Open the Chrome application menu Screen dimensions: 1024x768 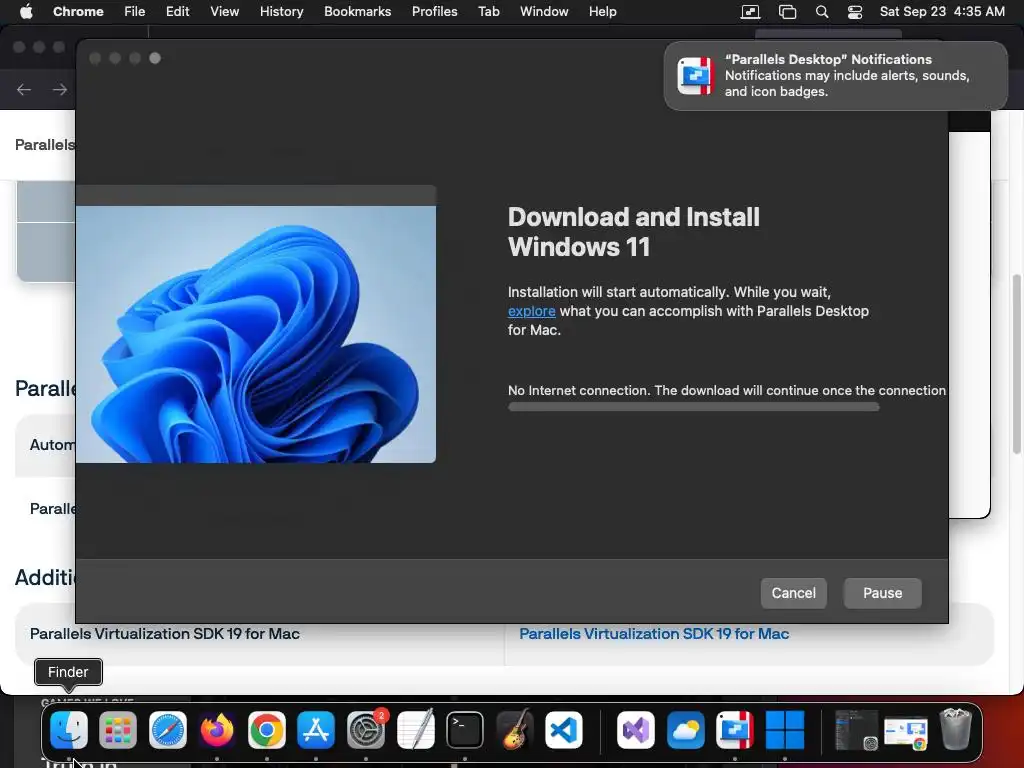(78, 11)
